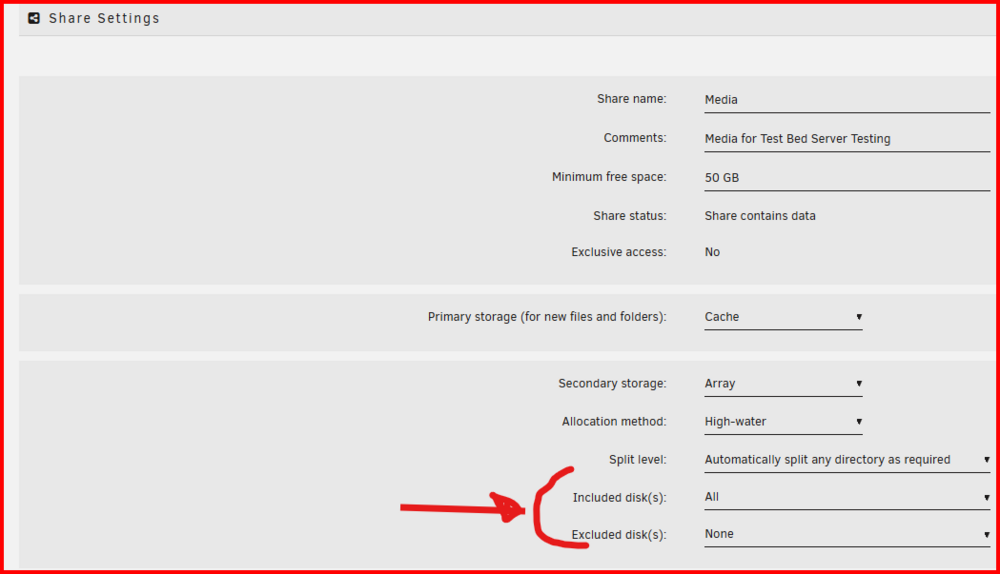
Task: Expand the Split level dropdown
Action: click(847, 460)
